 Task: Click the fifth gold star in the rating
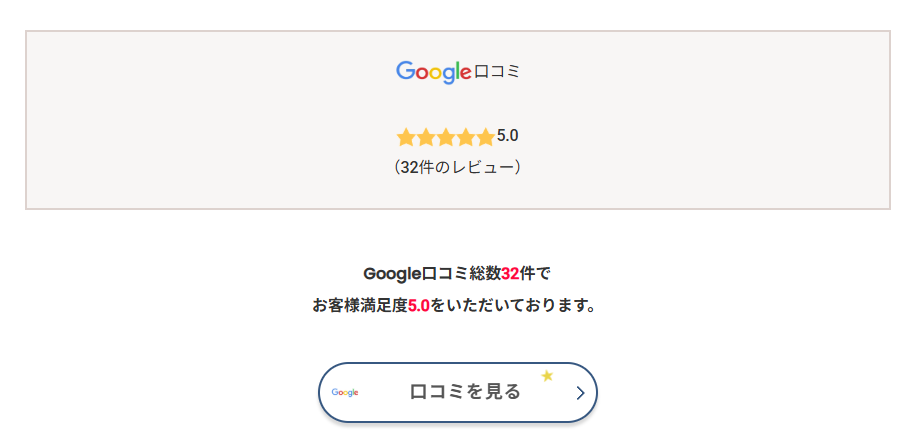(x=485, y=138)
